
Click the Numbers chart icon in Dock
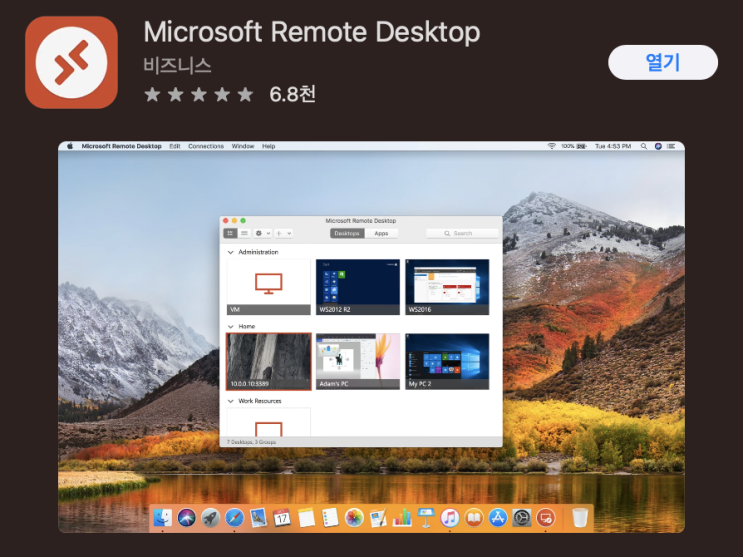click(402, 518)
